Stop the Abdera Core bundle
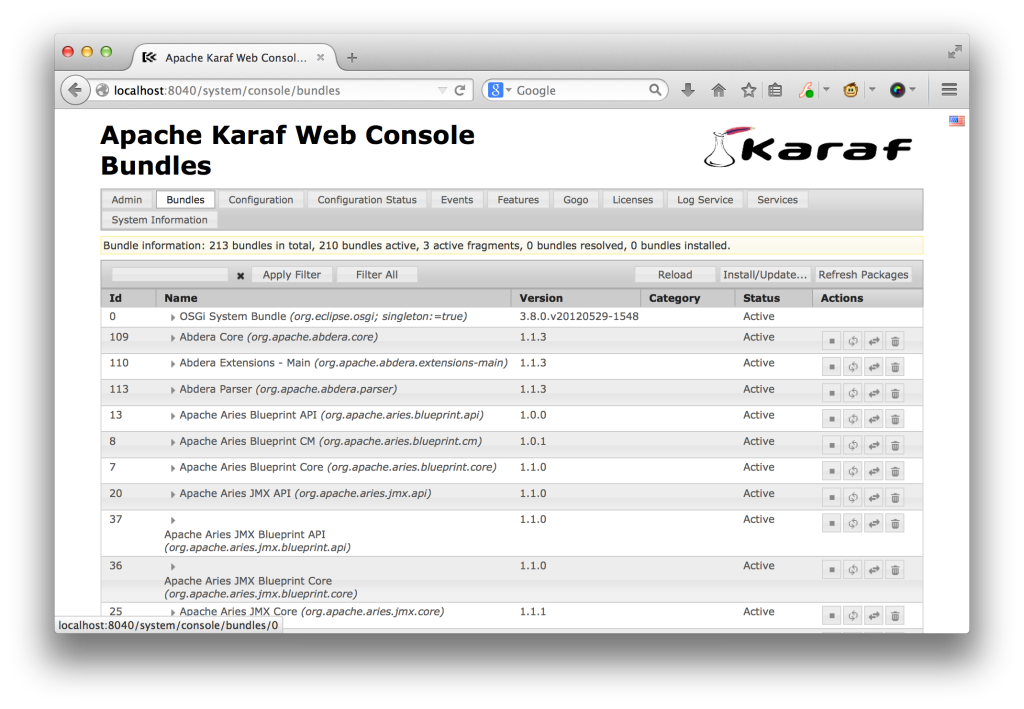The height and width of the screenshot is (709, 1024). point(832,340)
